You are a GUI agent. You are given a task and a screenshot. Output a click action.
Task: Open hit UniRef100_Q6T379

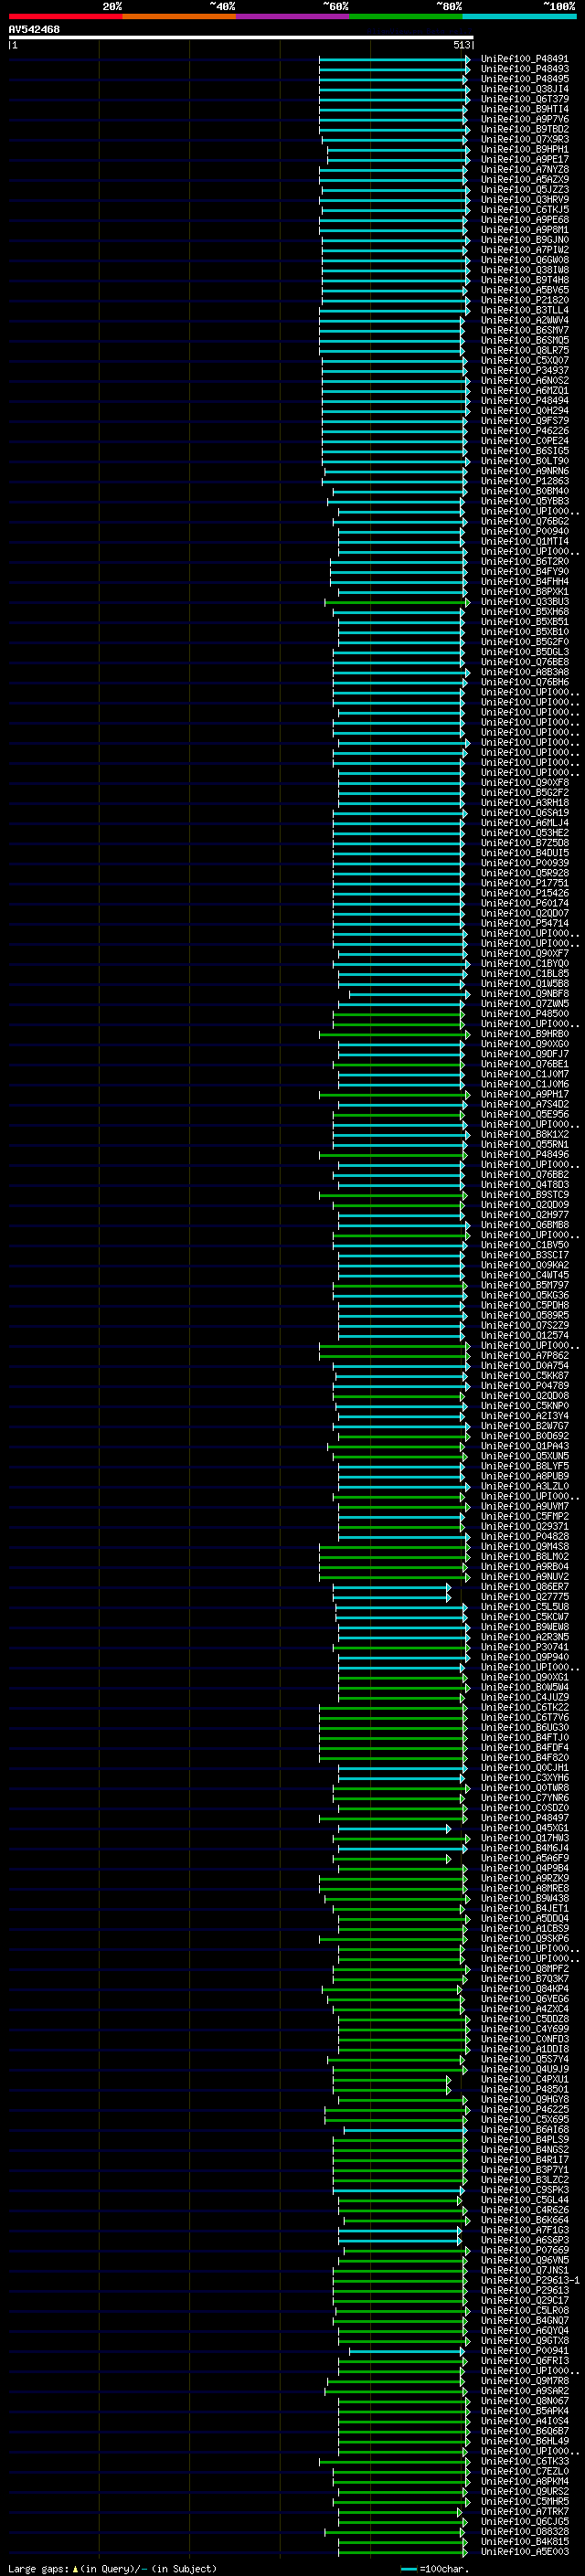pyautogui.click(x=525, y=99)
